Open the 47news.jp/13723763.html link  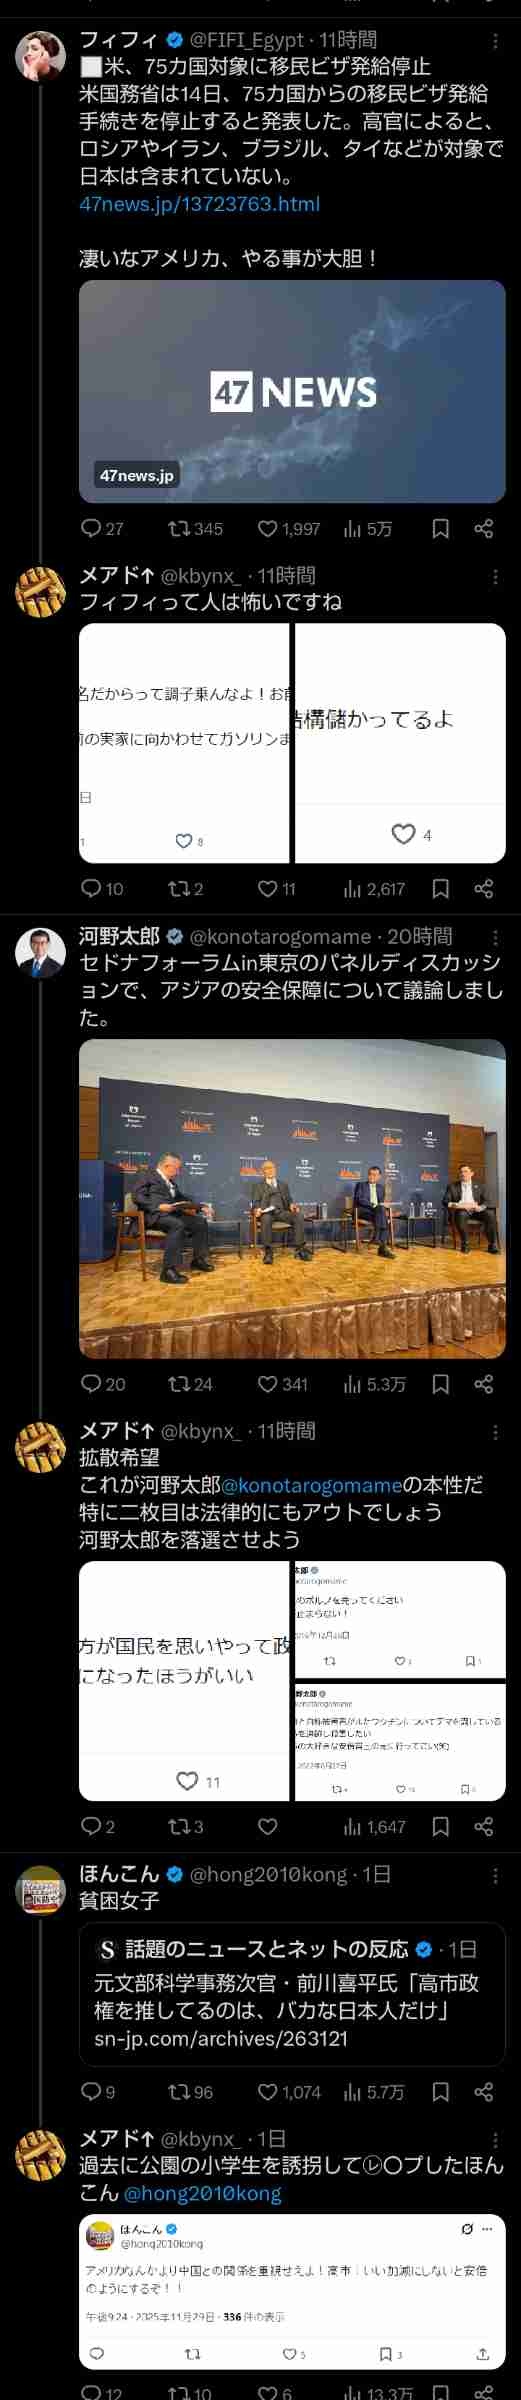click(x=199, y=204)
